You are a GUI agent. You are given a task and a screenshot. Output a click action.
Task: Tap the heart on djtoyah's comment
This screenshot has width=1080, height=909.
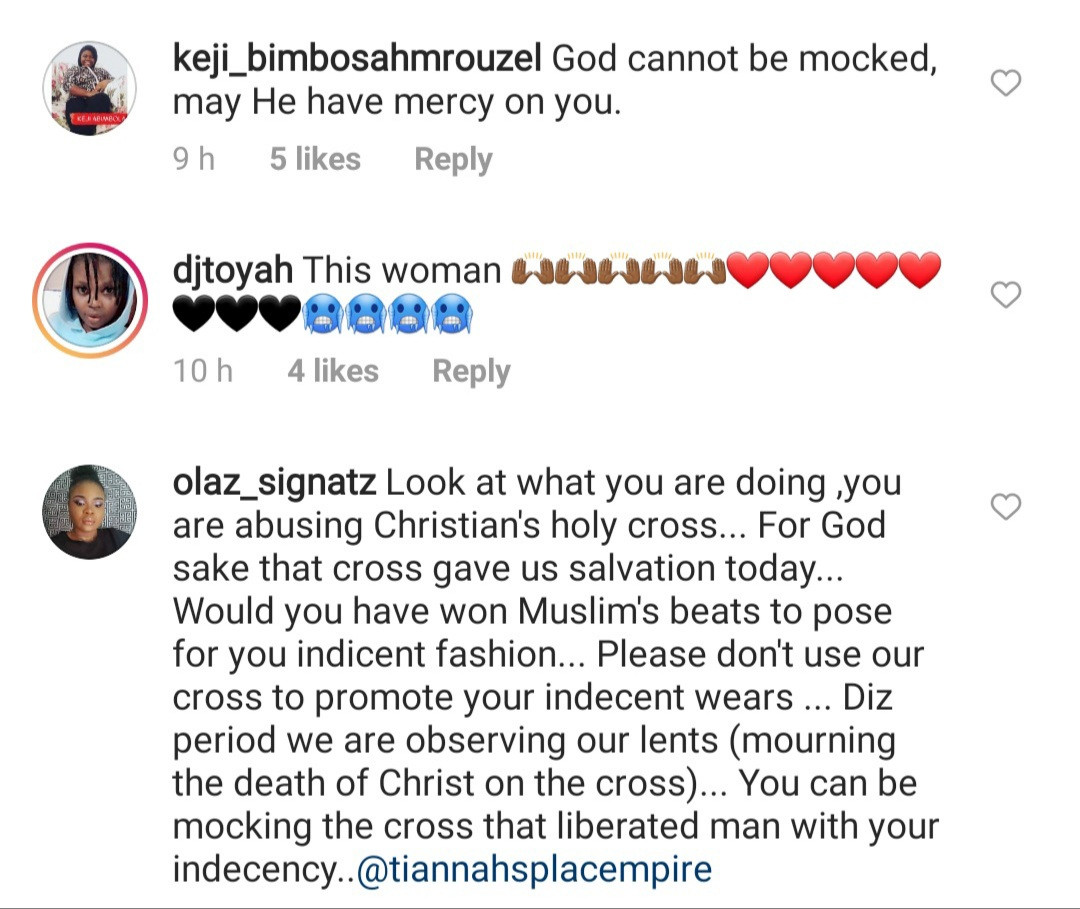click(x=1005, y=295)
